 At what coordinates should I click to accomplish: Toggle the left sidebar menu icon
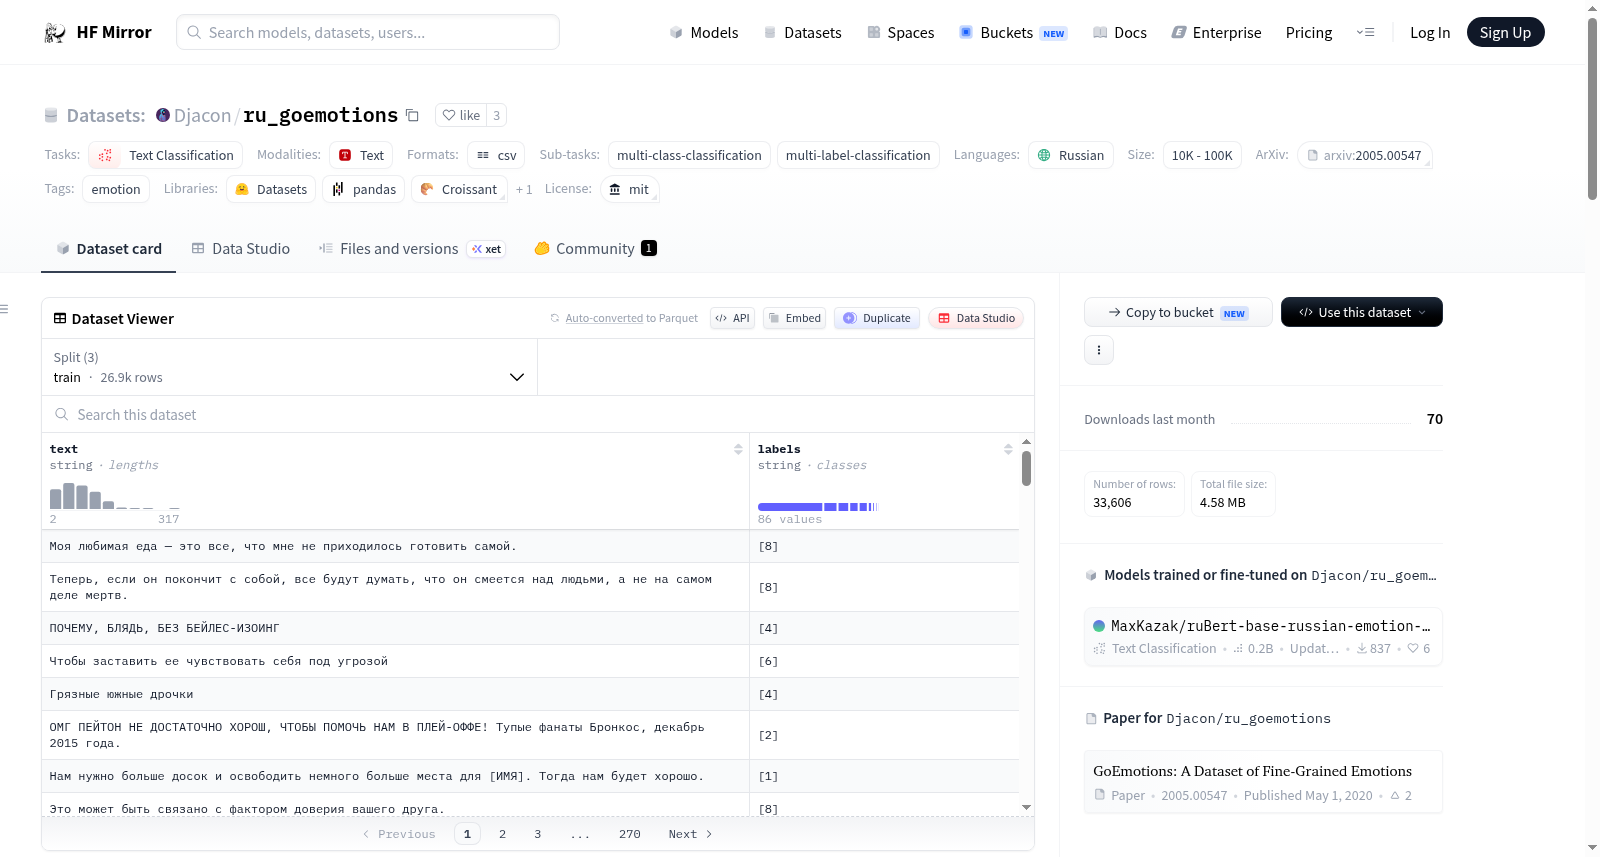(4, 309)
